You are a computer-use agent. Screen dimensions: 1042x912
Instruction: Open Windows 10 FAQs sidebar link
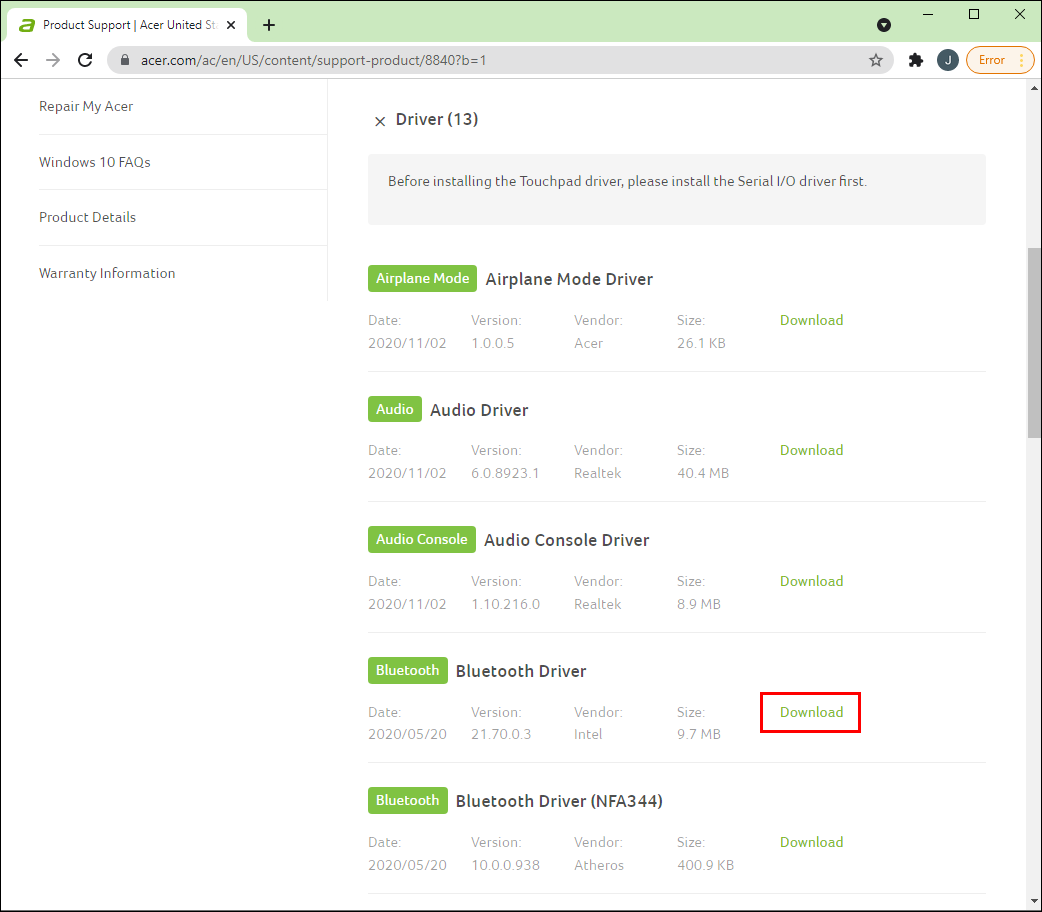pyautogui.click(x=94, y=162)
